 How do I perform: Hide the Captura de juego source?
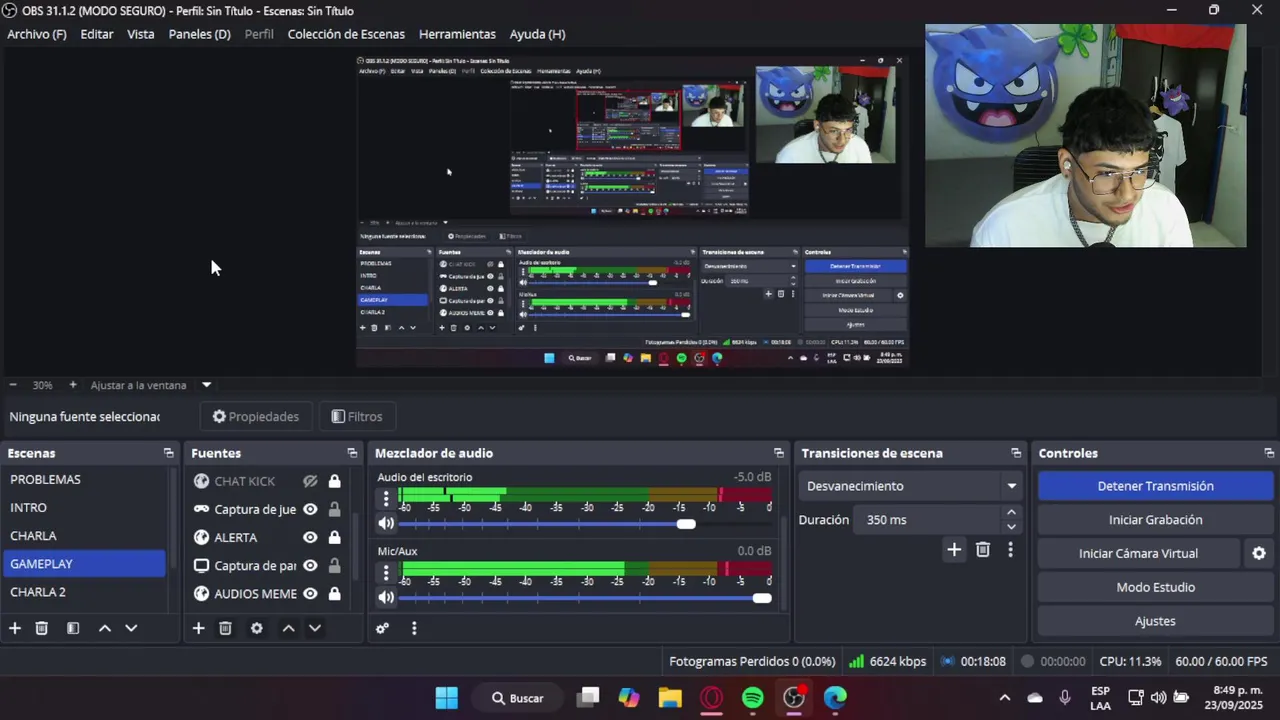coord(311,509)
